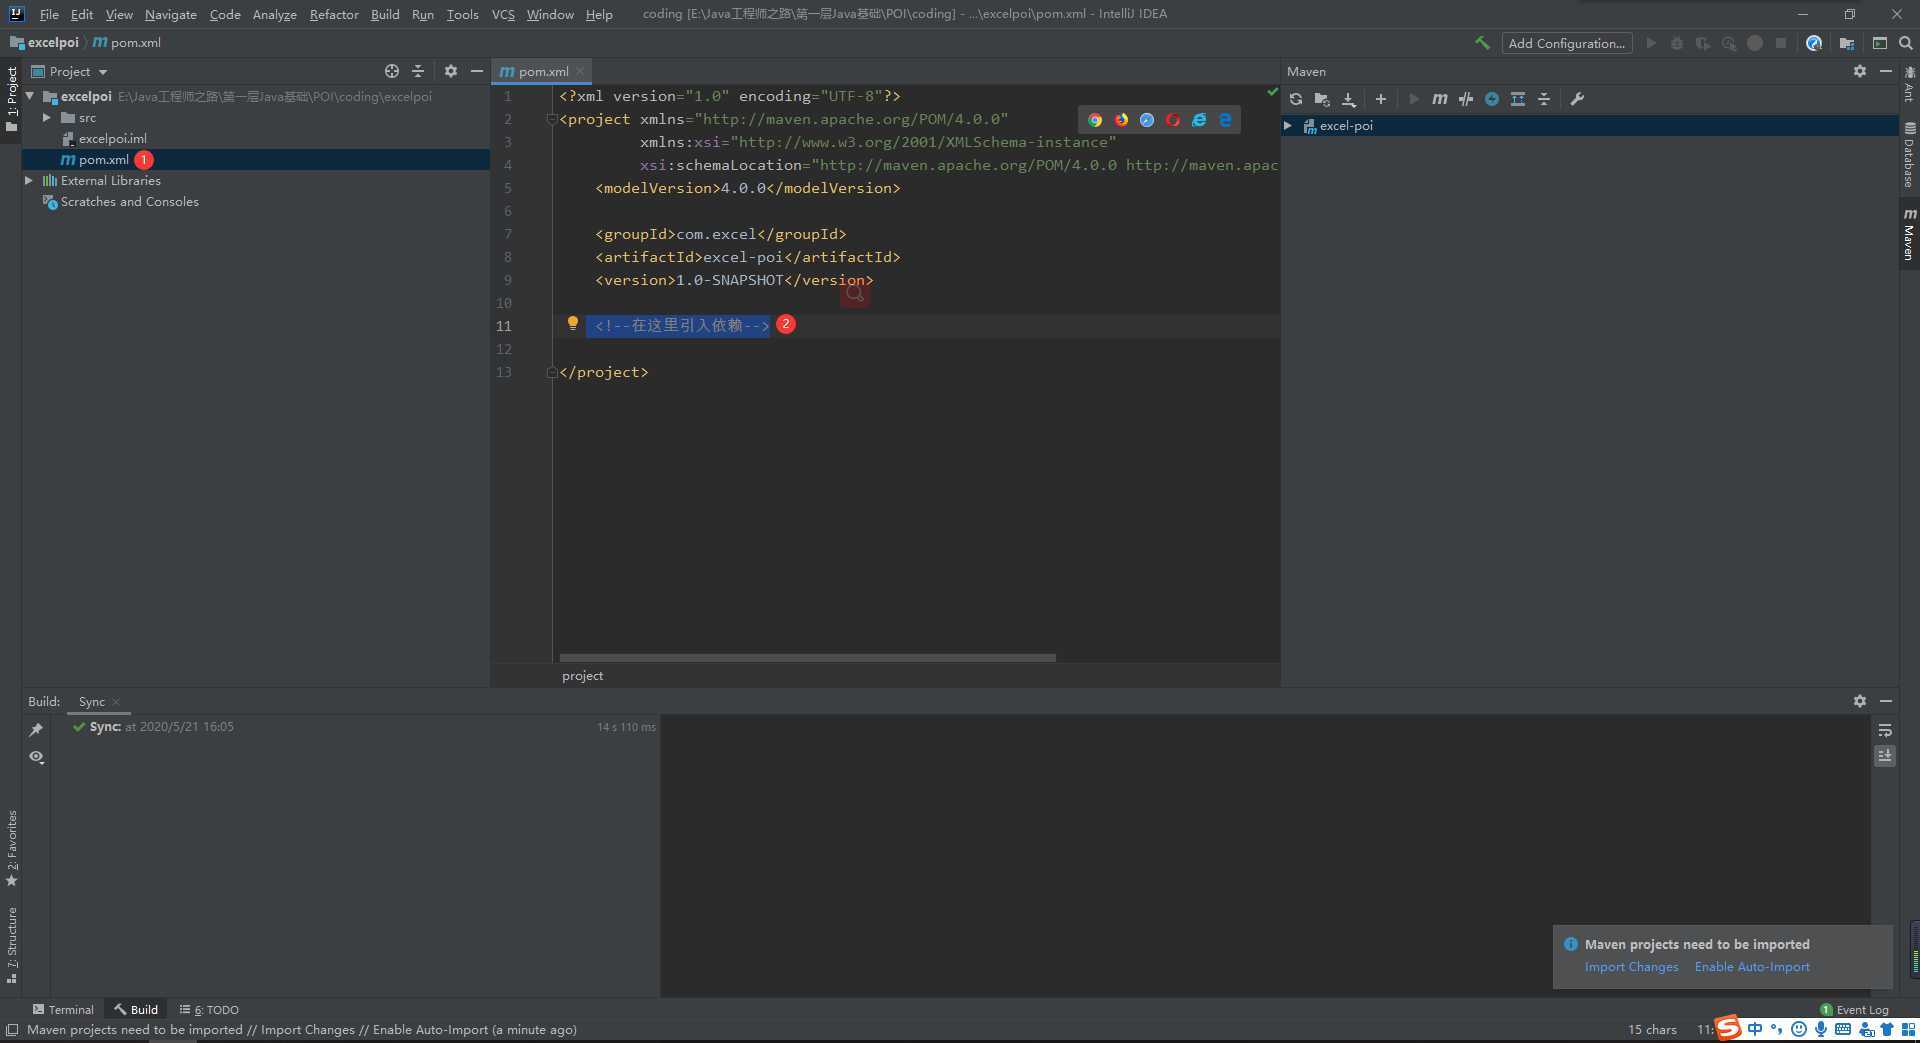Open Project panel gear settings

(x=451, y=71)
